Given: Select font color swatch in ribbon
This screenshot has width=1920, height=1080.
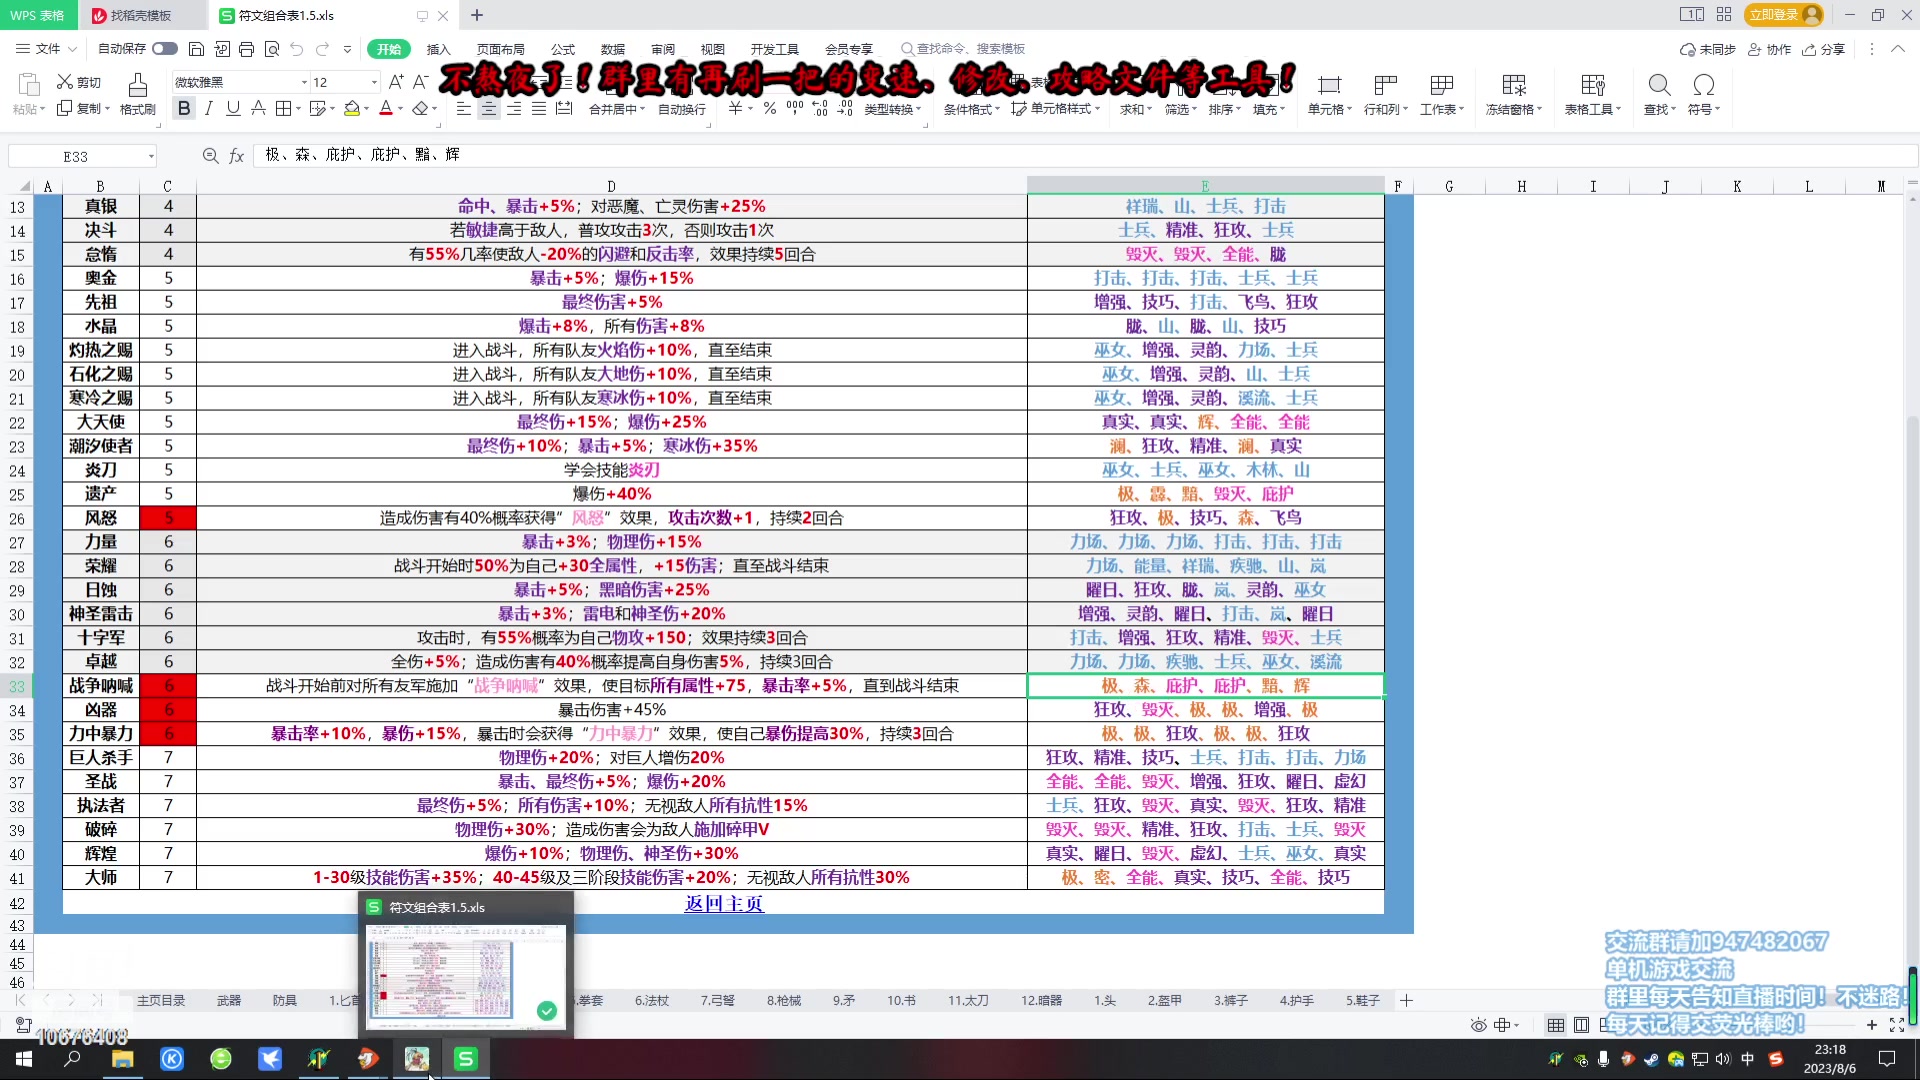Looking at the screenshot, I should coord(386,111).
